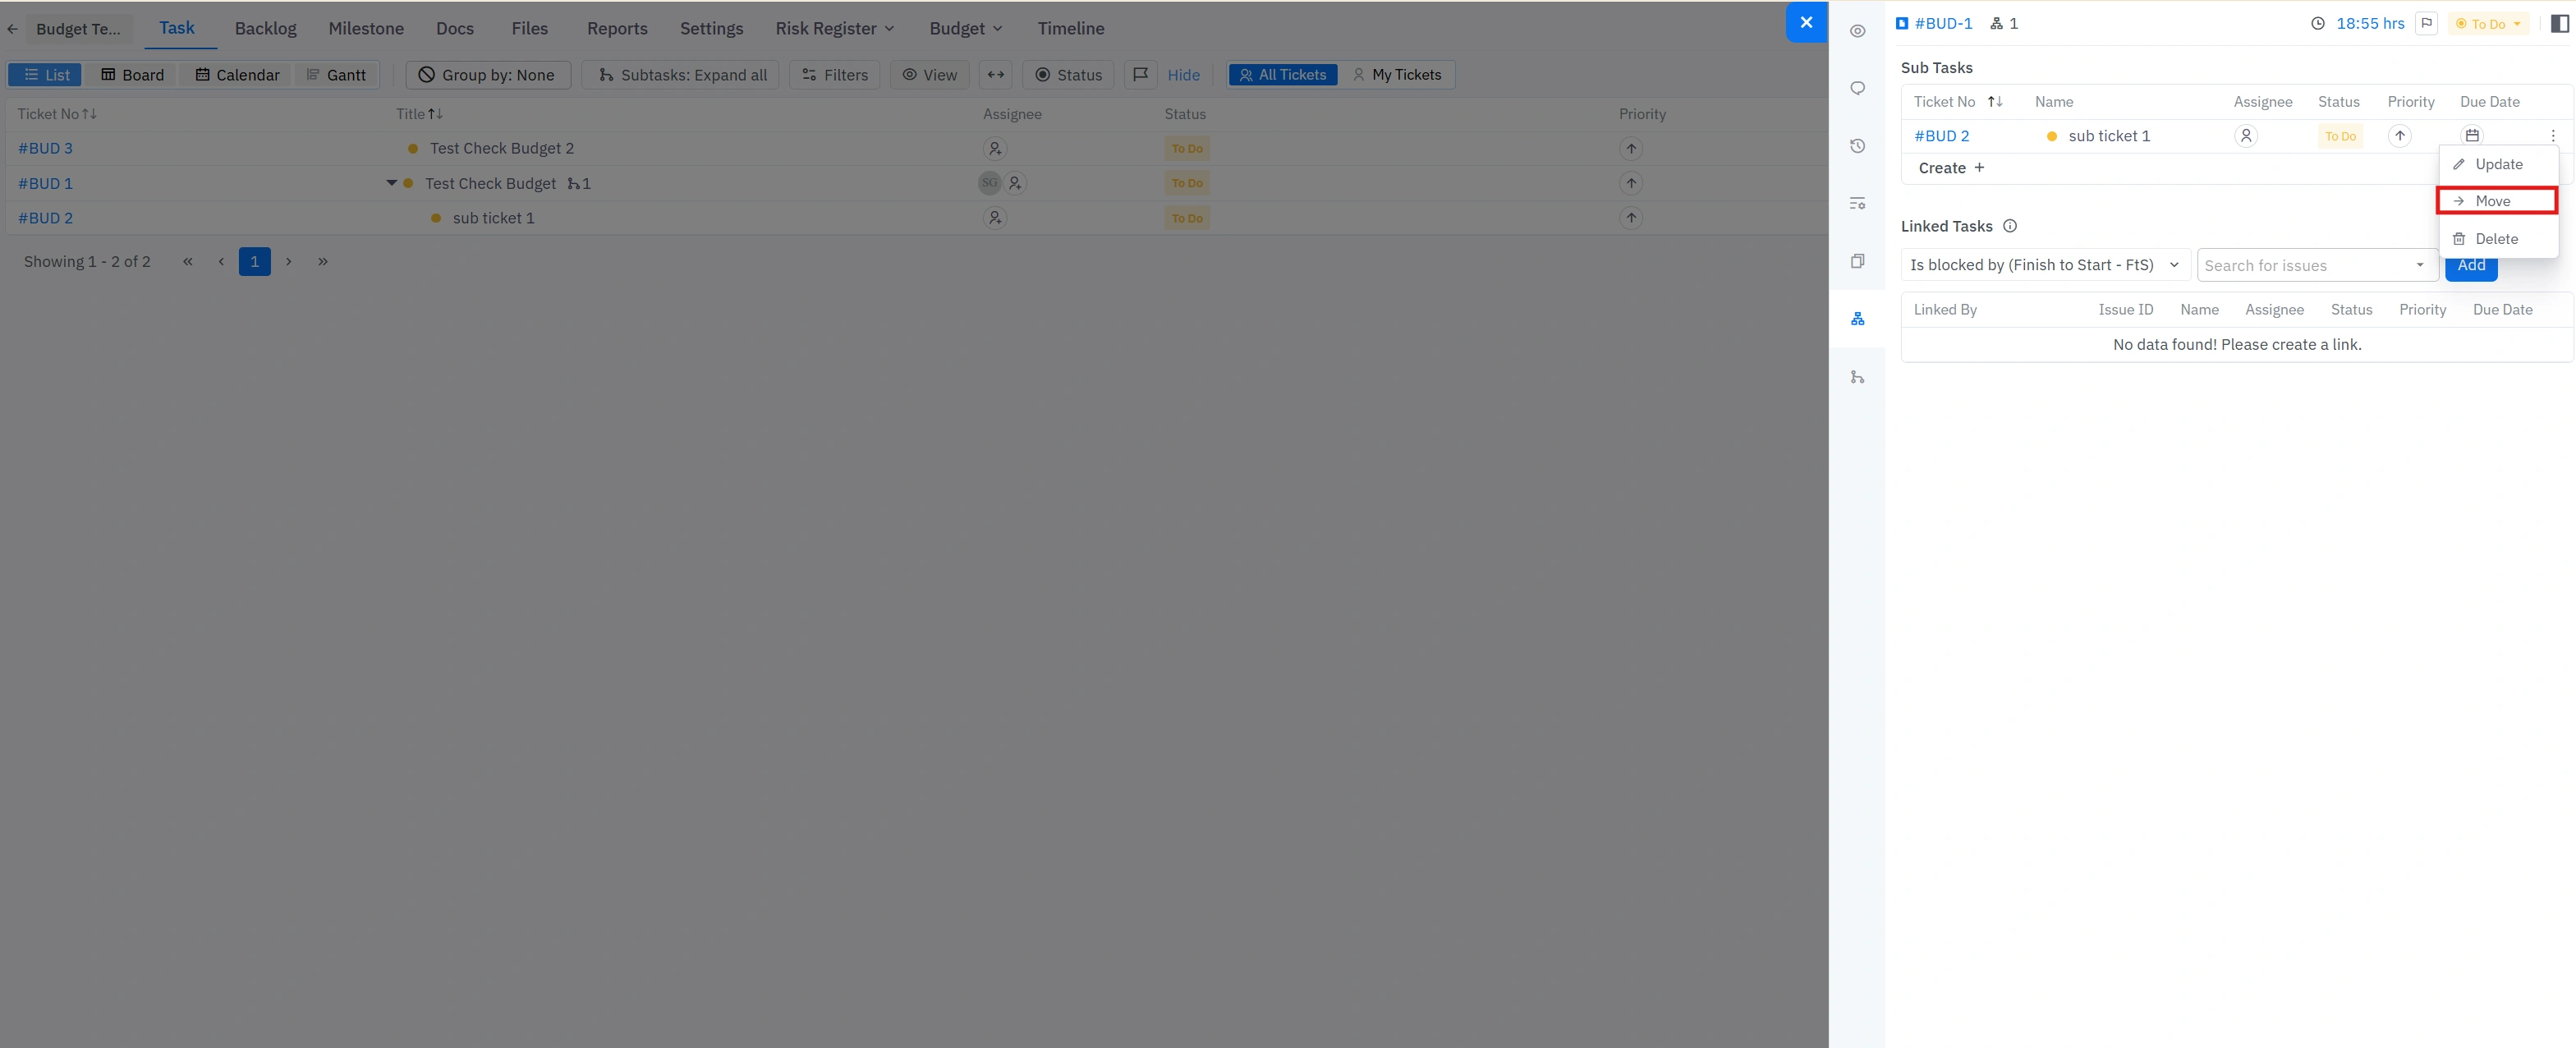2576x1048 pixels.
Task: Click the yellow status dot of sub ticket 1
Action: 2051,136
